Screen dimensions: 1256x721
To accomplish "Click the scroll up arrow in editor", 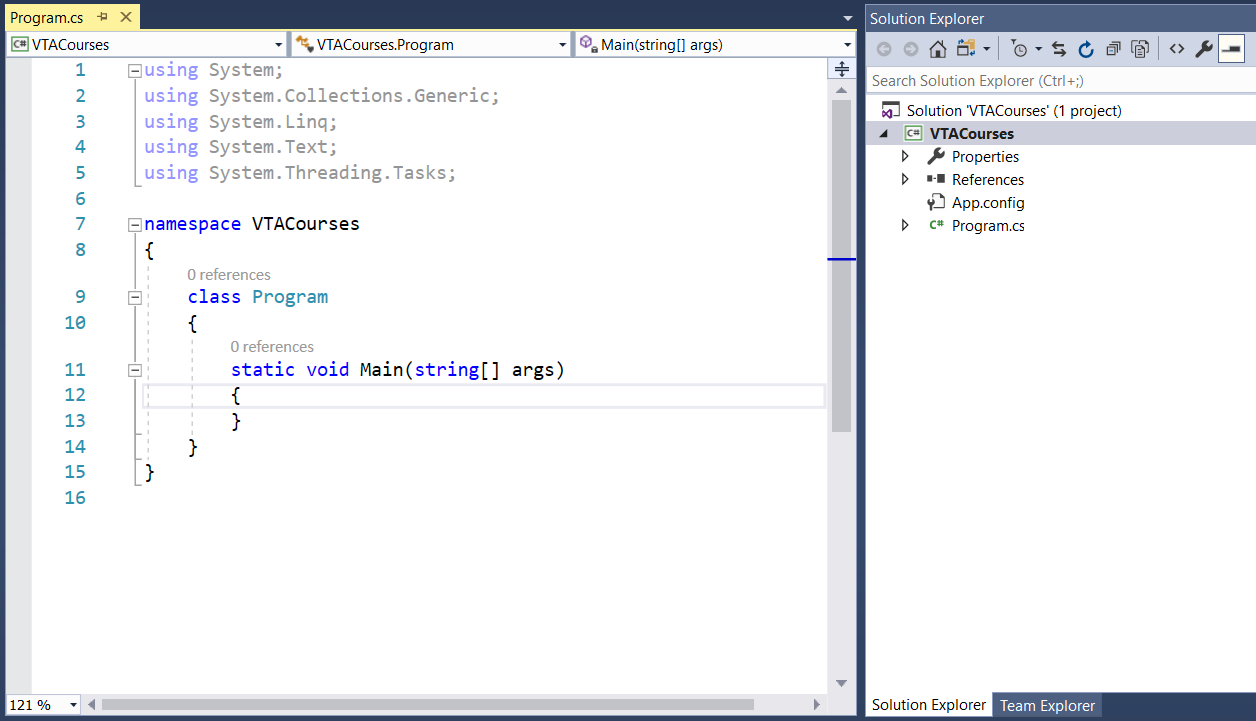I will (841, 89).
